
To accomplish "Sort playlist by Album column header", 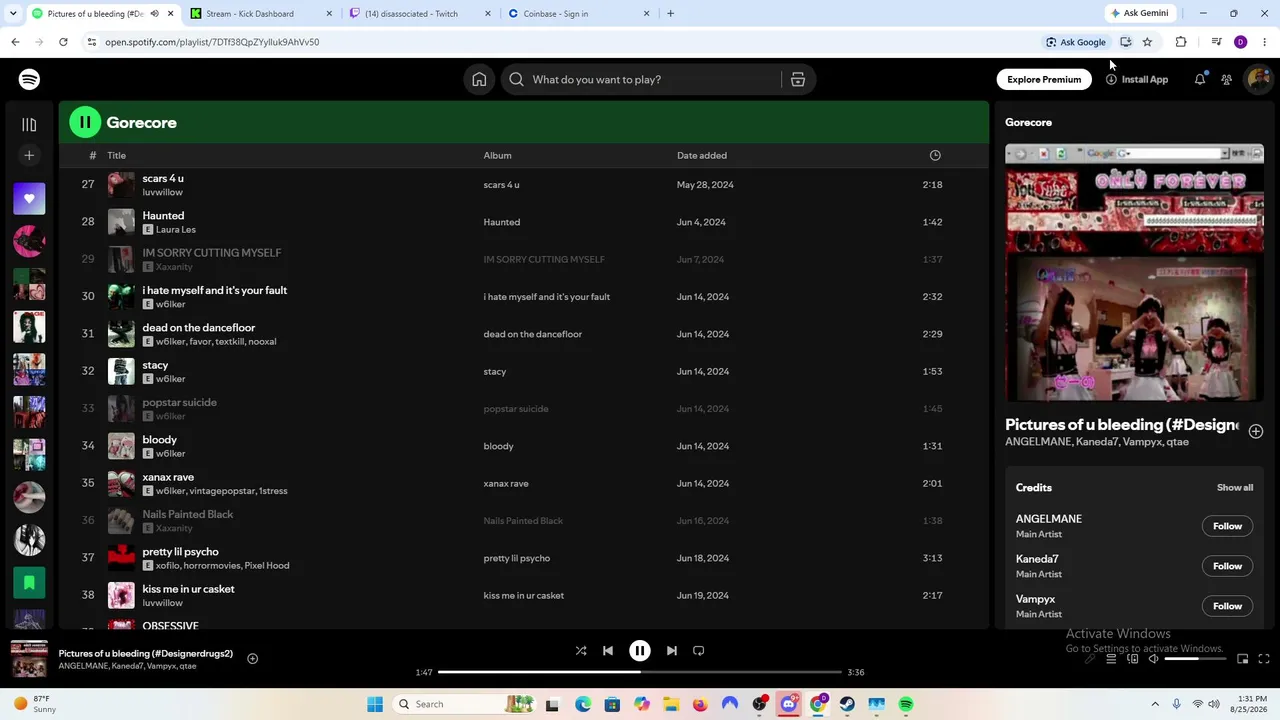I will [497, 155].
